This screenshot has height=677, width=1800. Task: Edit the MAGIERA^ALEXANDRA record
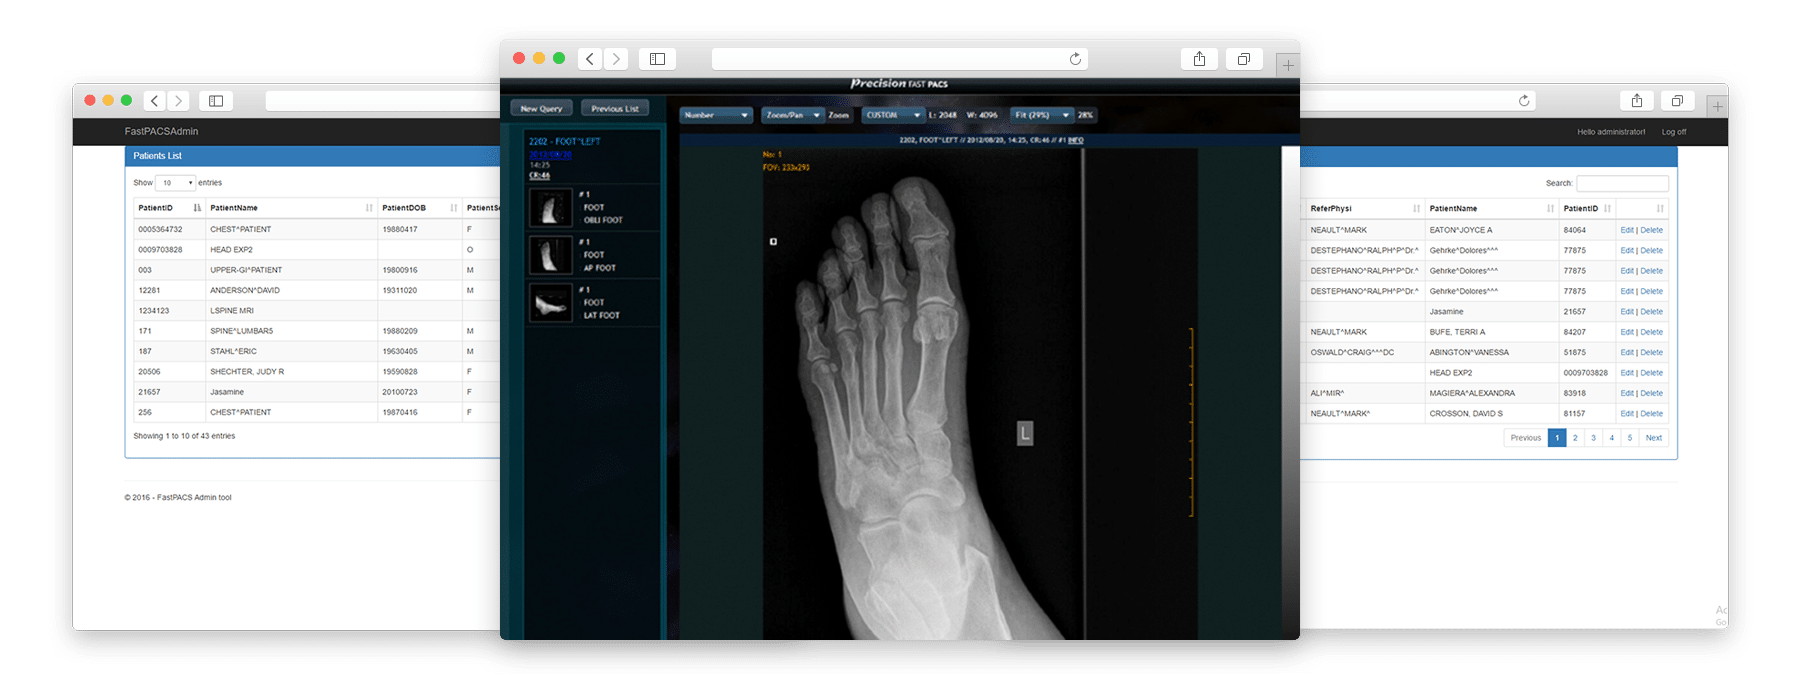tap(1627, 393)
